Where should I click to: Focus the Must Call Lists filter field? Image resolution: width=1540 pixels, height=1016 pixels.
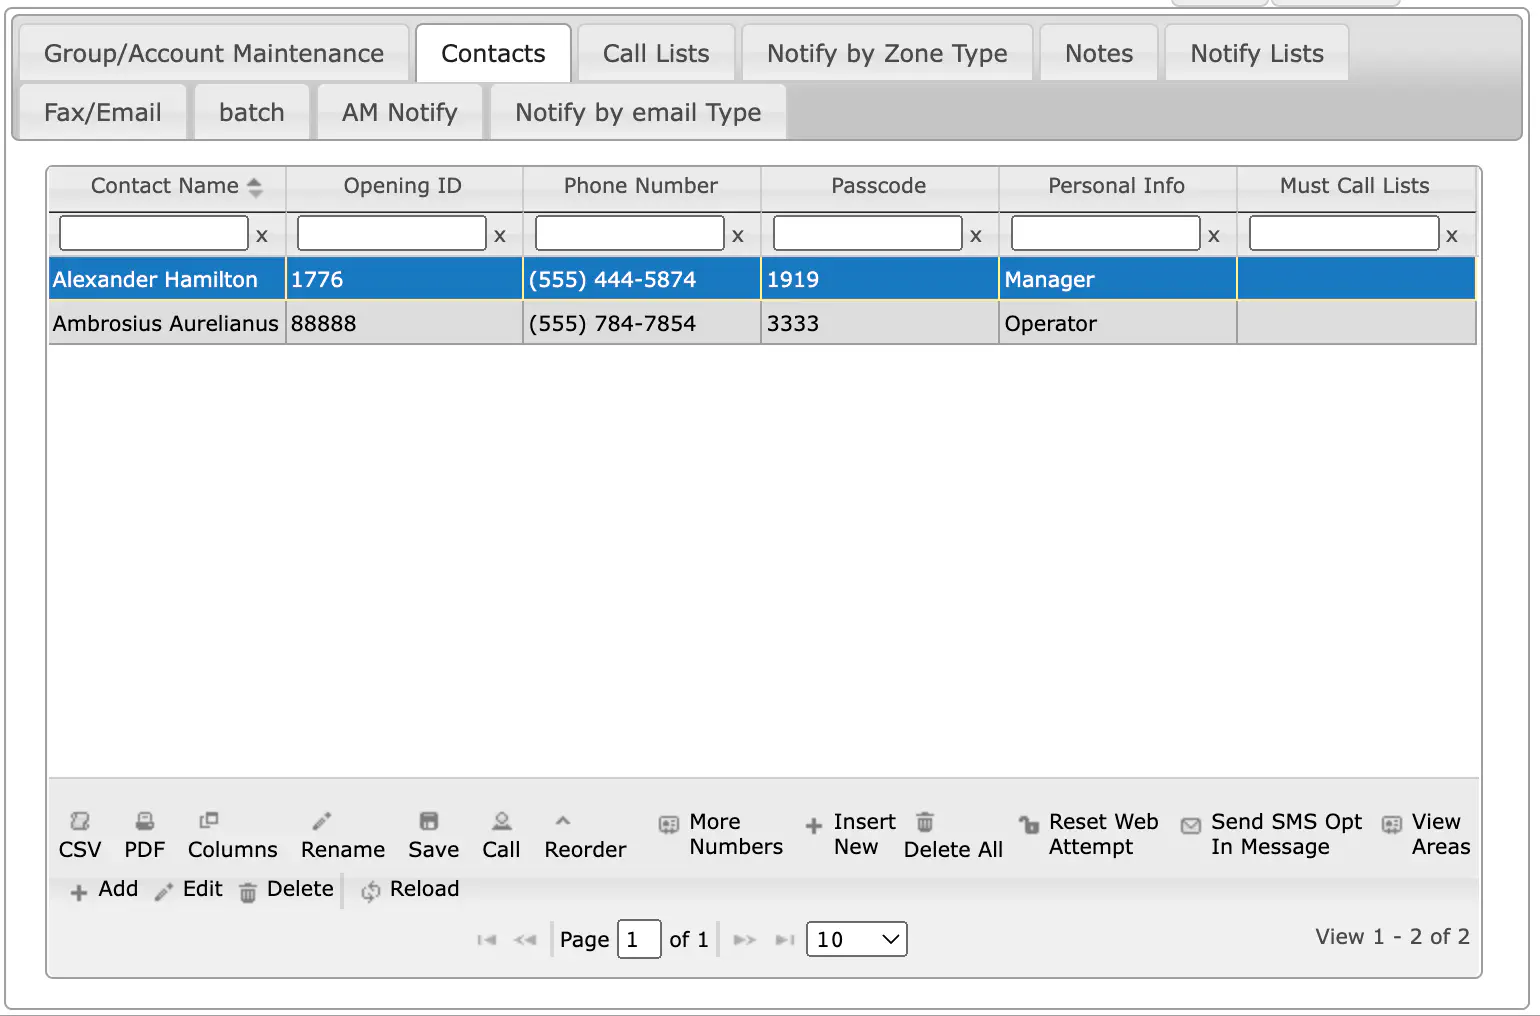point(1344,233)
